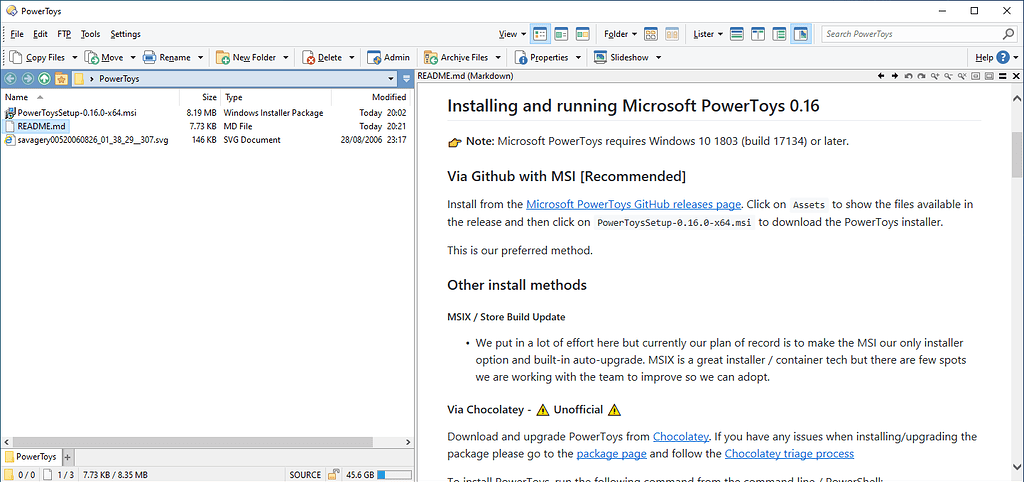1024x482 pixels.
Task: Expand Delete dropdown arrow
Action: [x=351, y=57]
